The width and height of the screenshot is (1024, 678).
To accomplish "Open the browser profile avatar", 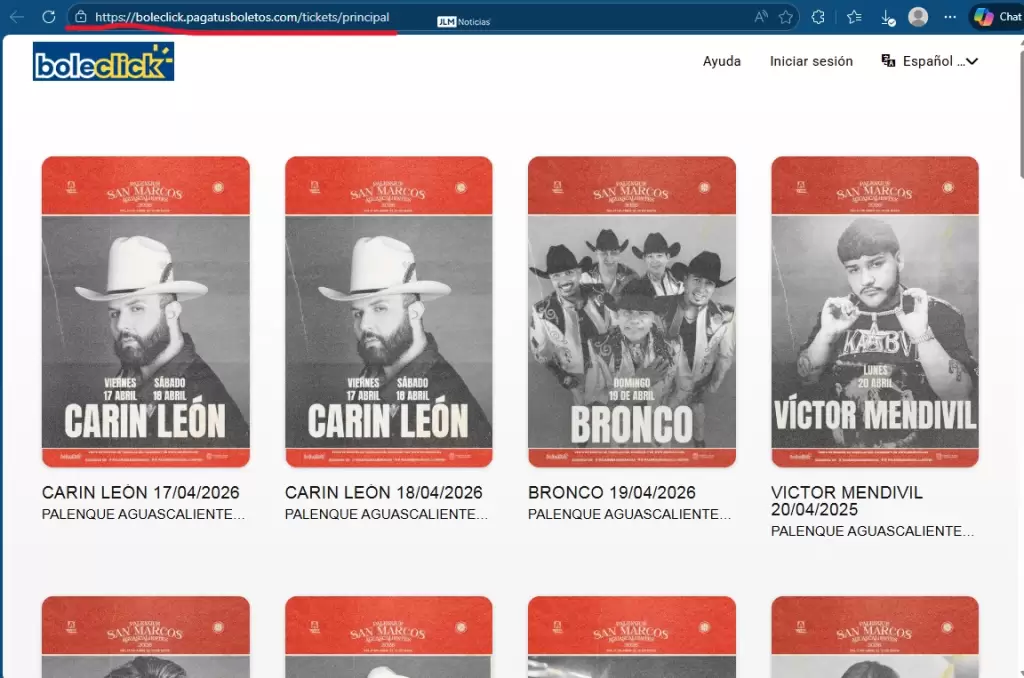I will click(918, 17).
